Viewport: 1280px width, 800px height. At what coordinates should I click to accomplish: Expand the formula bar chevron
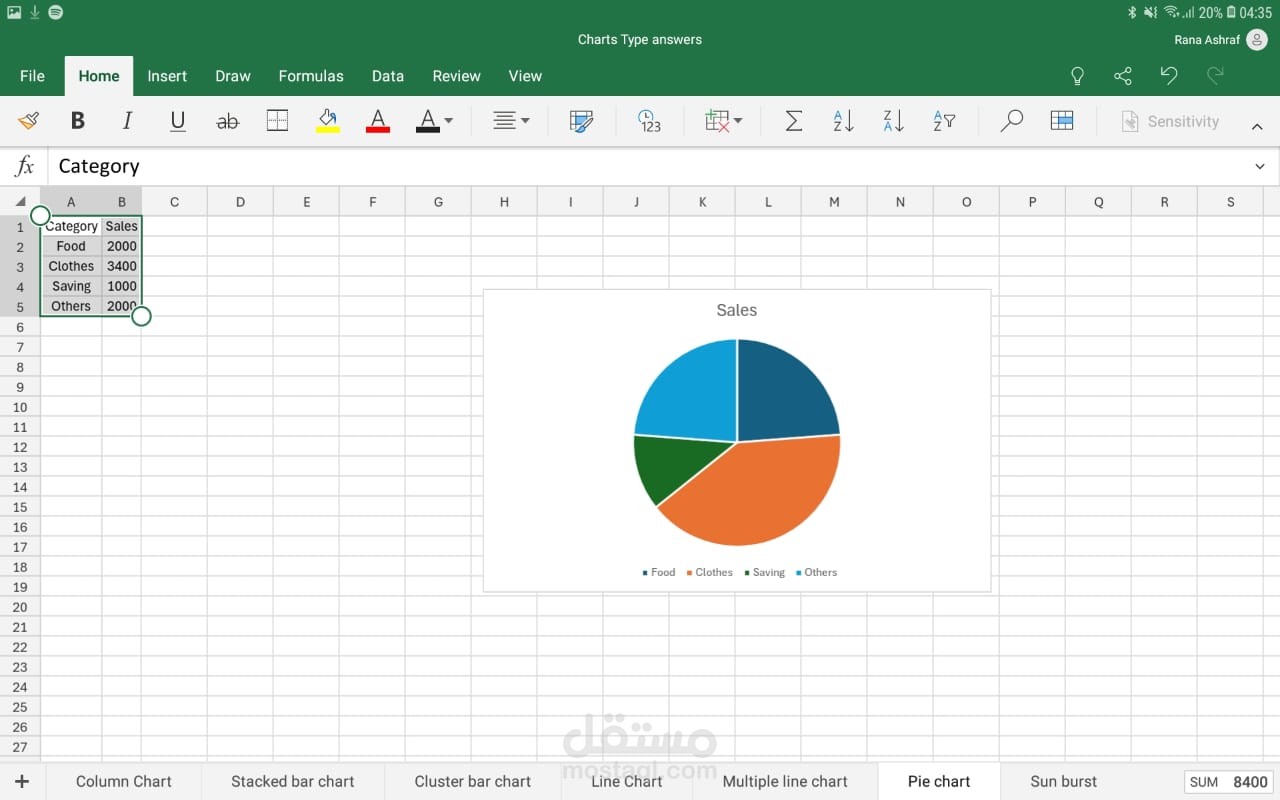click(1259, 166)
